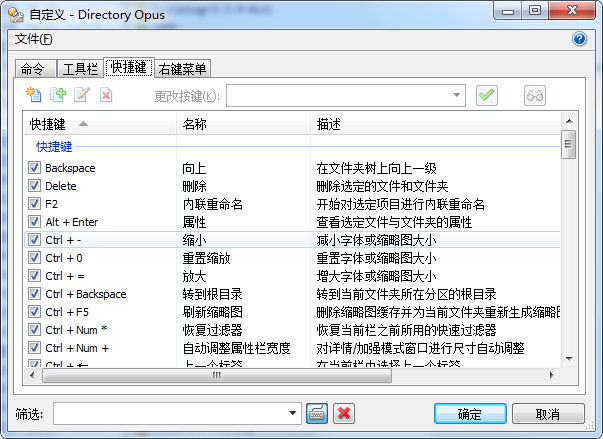Click the duplicate hotkey icon with plus
Image resolution: width=603 pixels, height=439 pixels.
click(58, 95)
